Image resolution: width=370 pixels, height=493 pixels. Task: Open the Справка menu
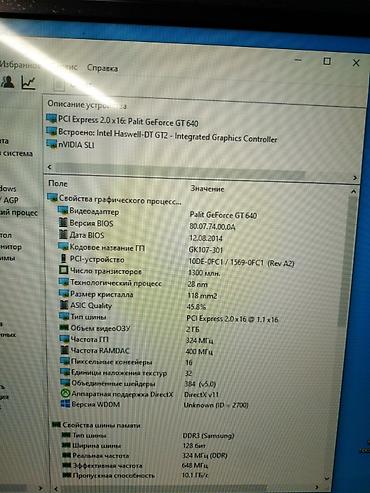102,68
